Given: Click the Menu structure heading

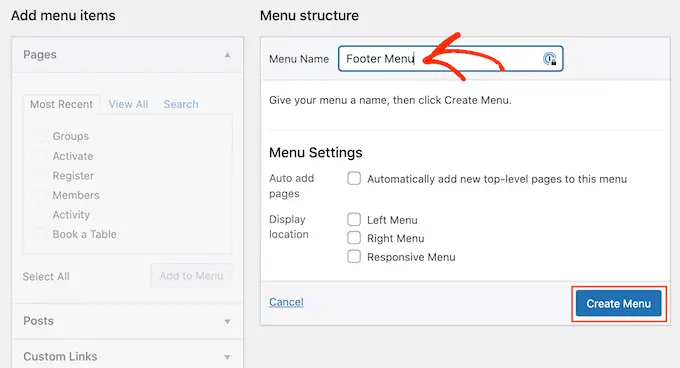Looking at the screenshot, I should (x=309, y=16).
